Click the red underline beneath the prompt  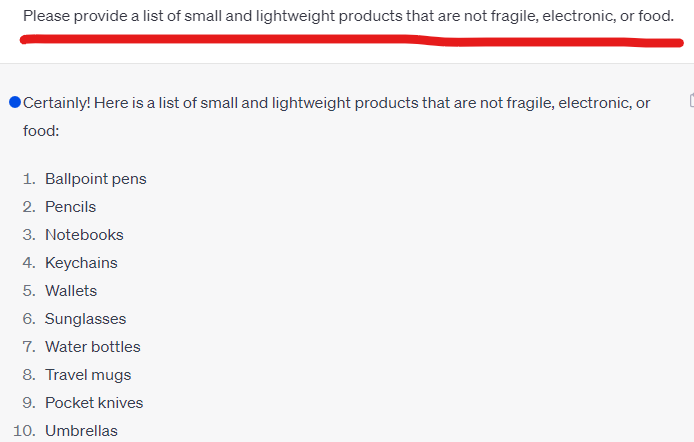348,40
